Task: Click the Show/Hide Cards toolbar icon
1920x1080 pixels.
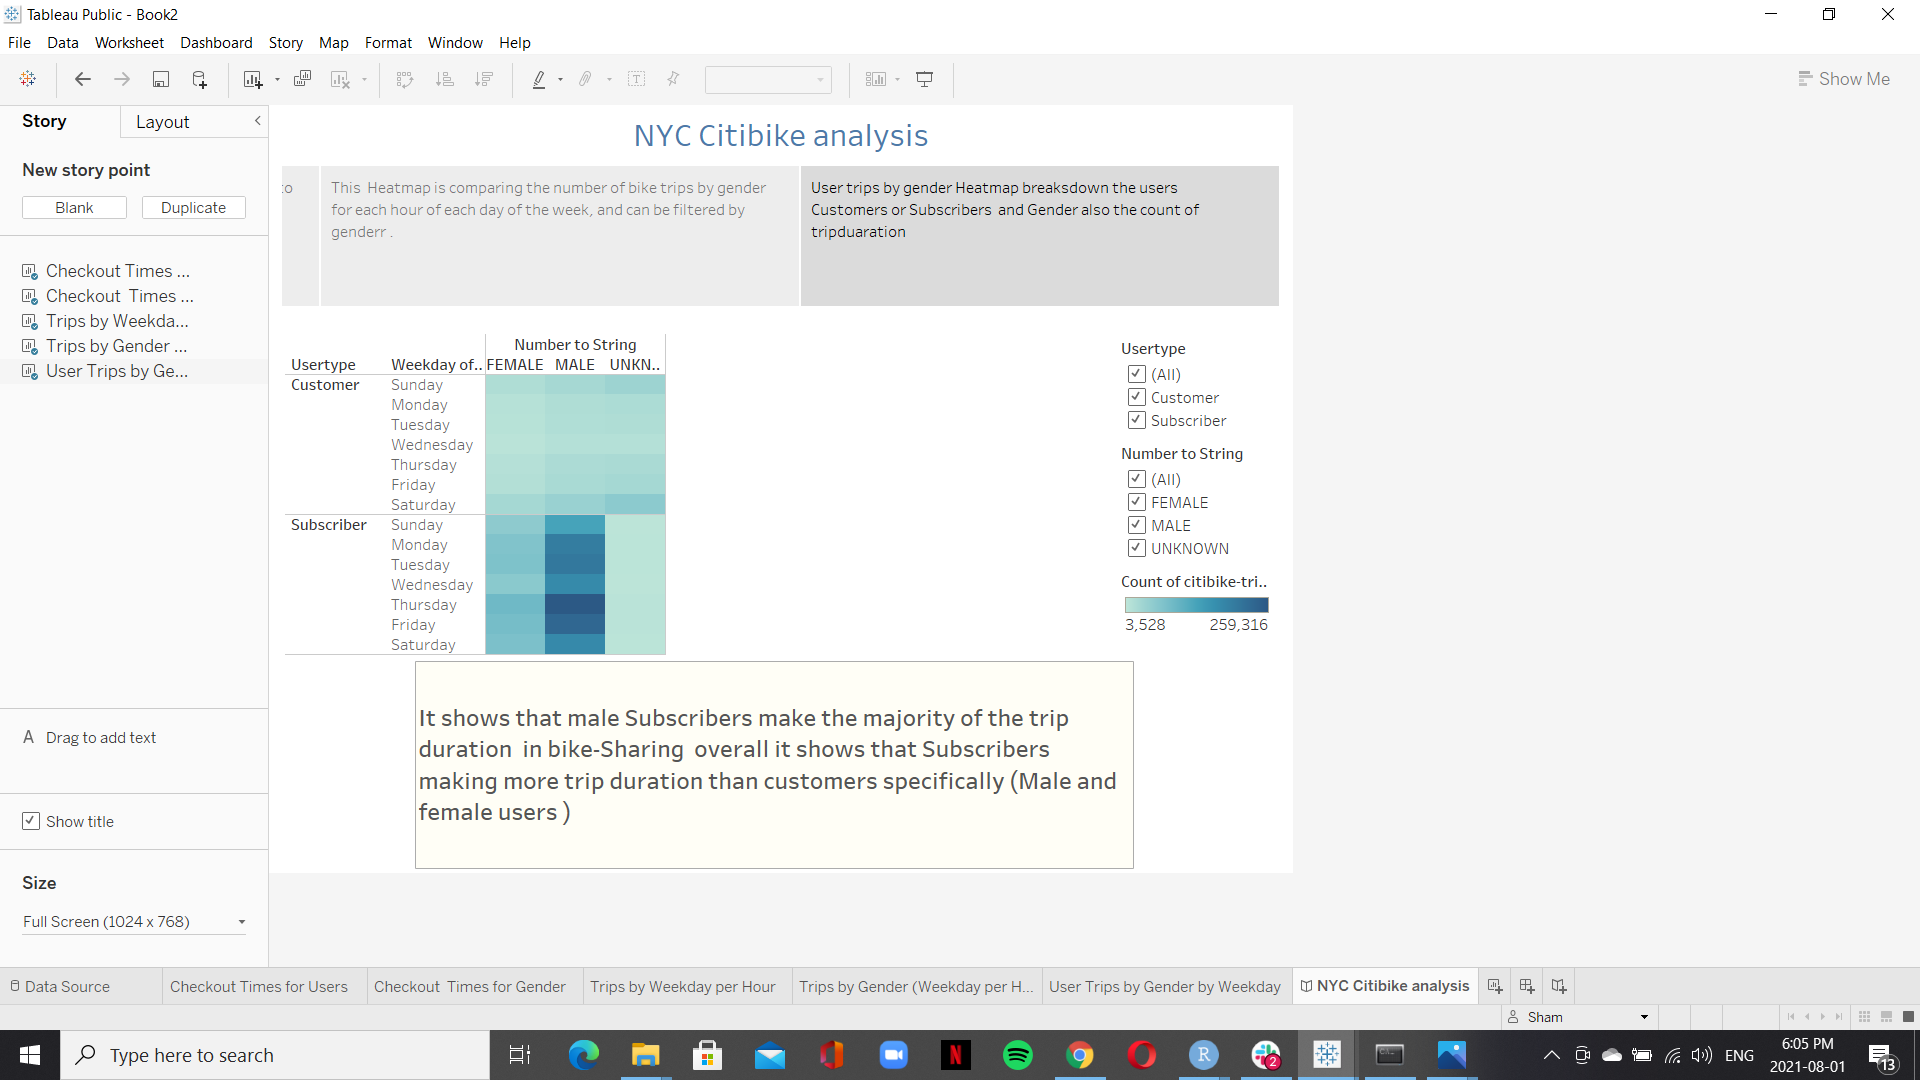Action: (876, 79)
